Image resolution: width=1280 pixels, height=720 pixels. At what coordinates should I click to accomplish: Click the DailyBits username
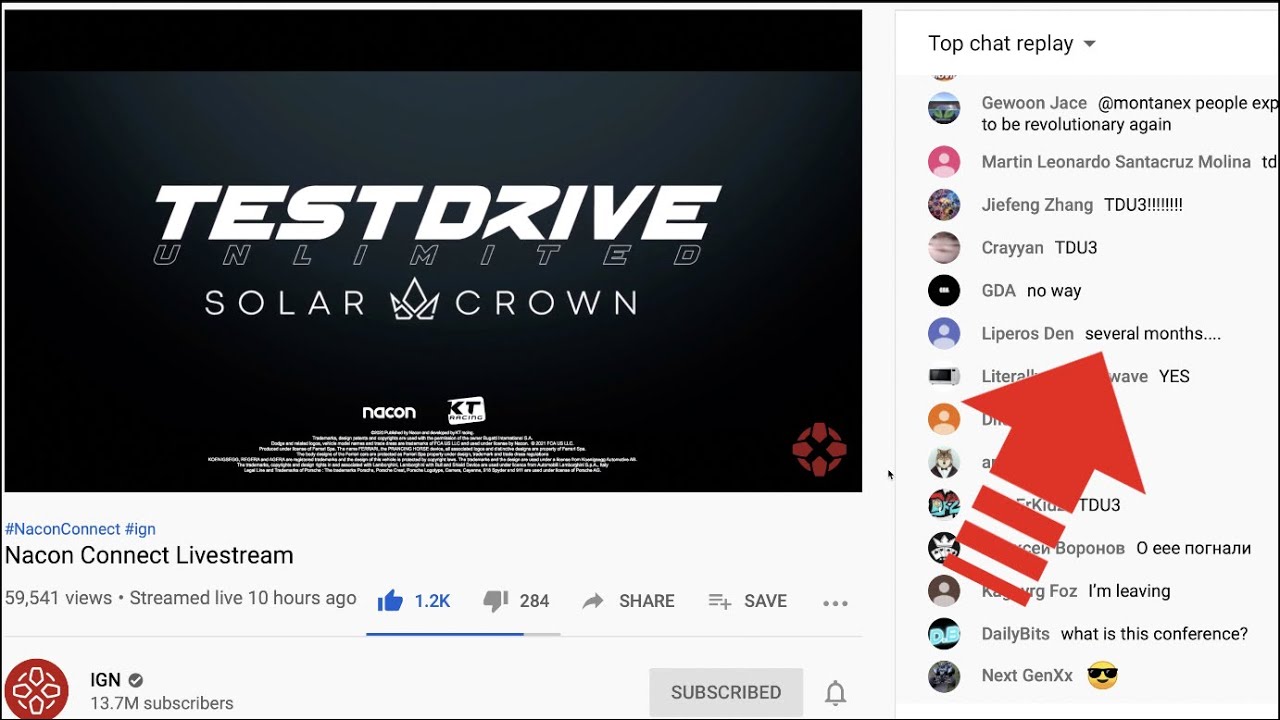(1015, 634)
